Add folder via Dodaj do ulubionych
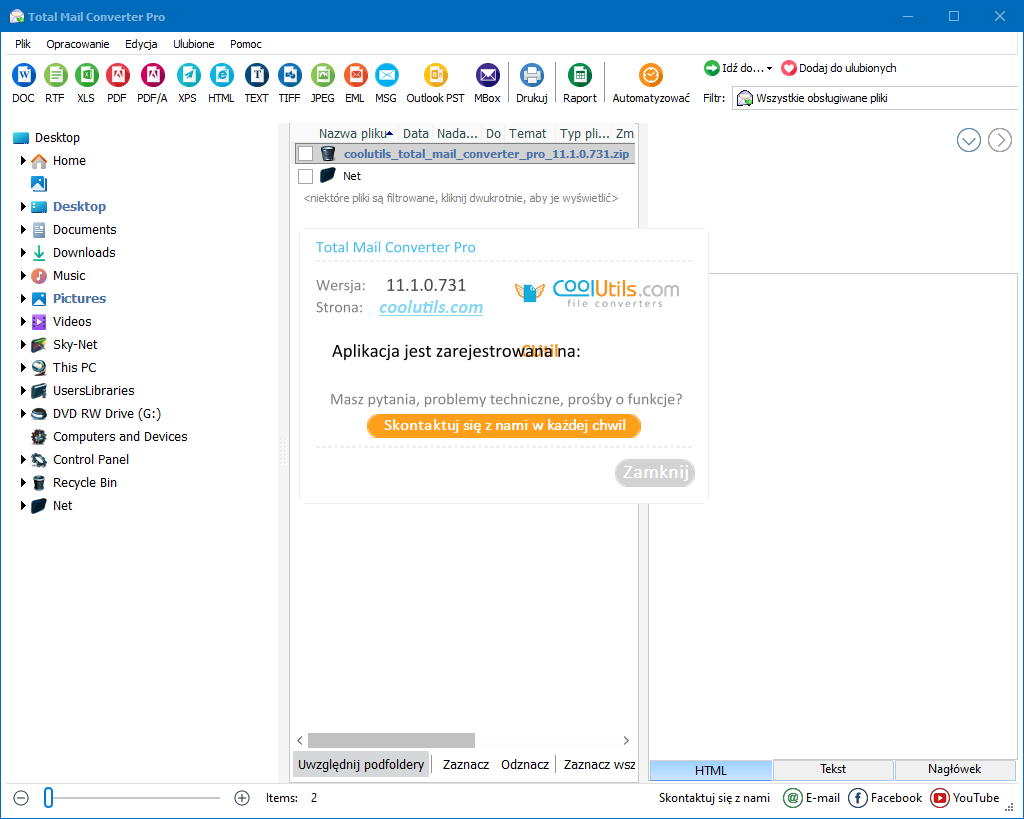The image size is (1024, 819). coord(839,68)
